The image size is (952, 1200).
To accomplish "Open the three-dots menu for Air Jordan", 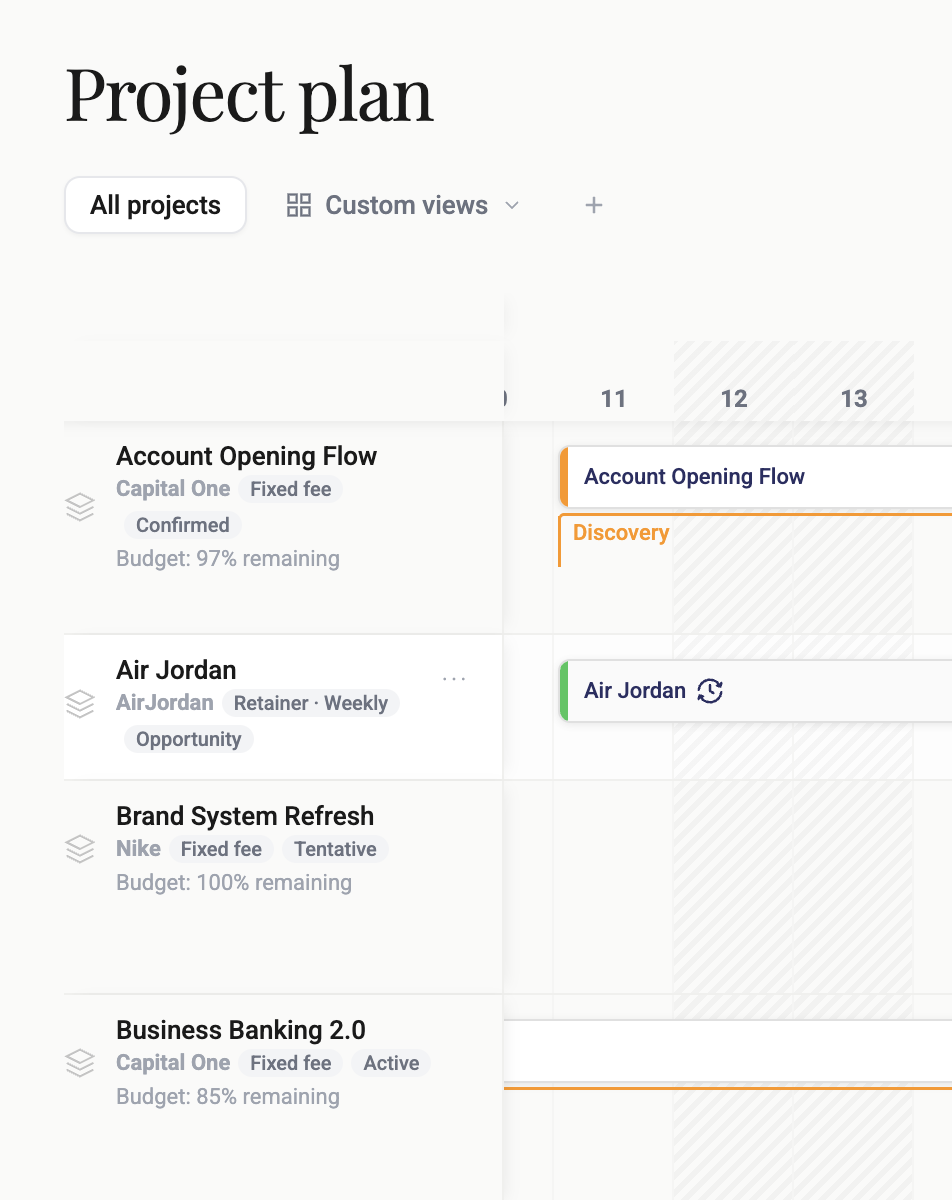I will (x=454, y=679).
